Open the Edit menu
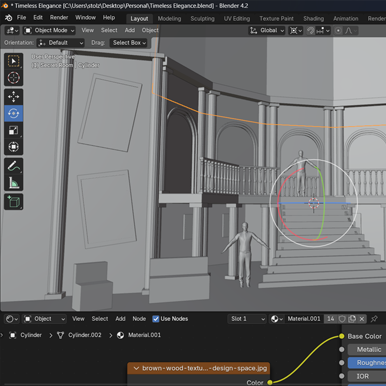The width and height of the screenshot is (386, 386). pyautogui.click(x=38, y=18)
